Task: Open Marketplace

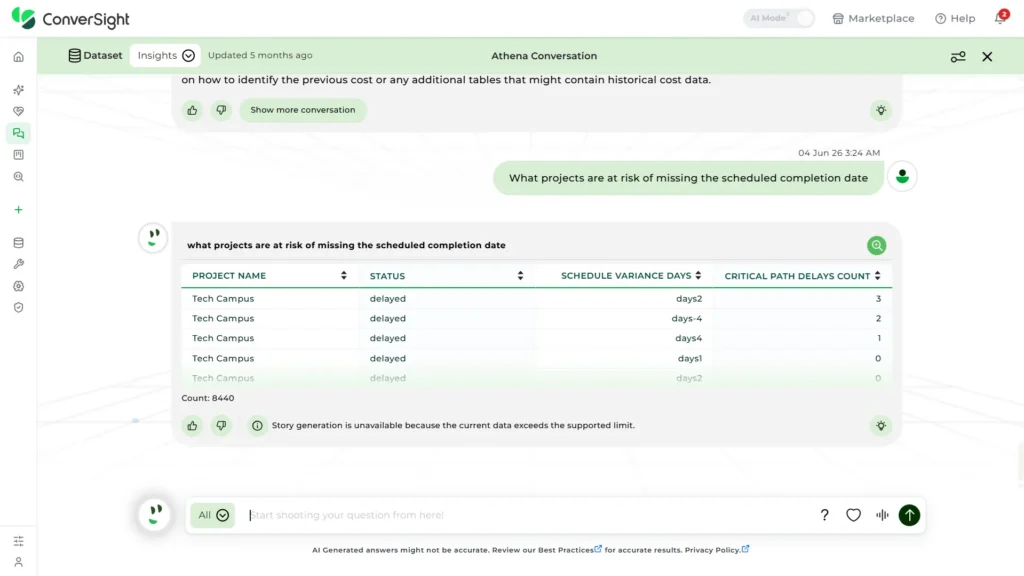Action: 873,18
